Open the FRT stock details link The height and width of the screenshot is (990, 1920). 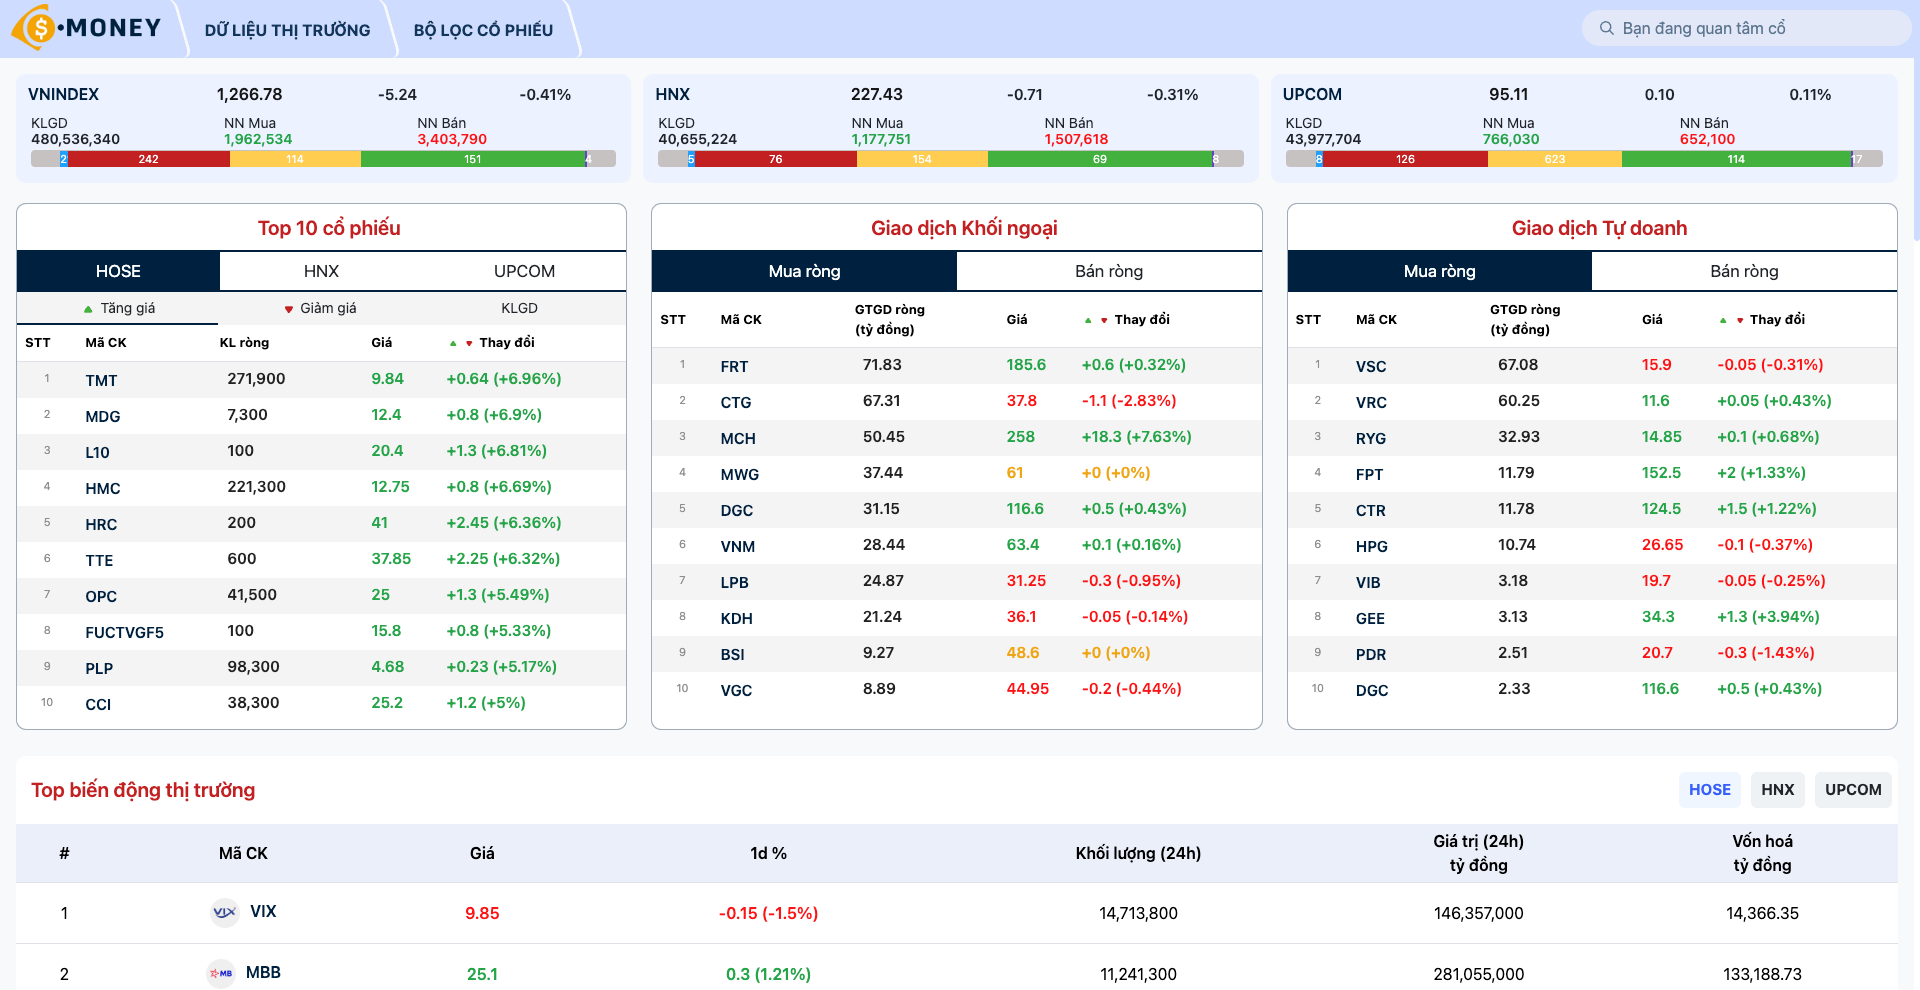(x=734, y=366)
